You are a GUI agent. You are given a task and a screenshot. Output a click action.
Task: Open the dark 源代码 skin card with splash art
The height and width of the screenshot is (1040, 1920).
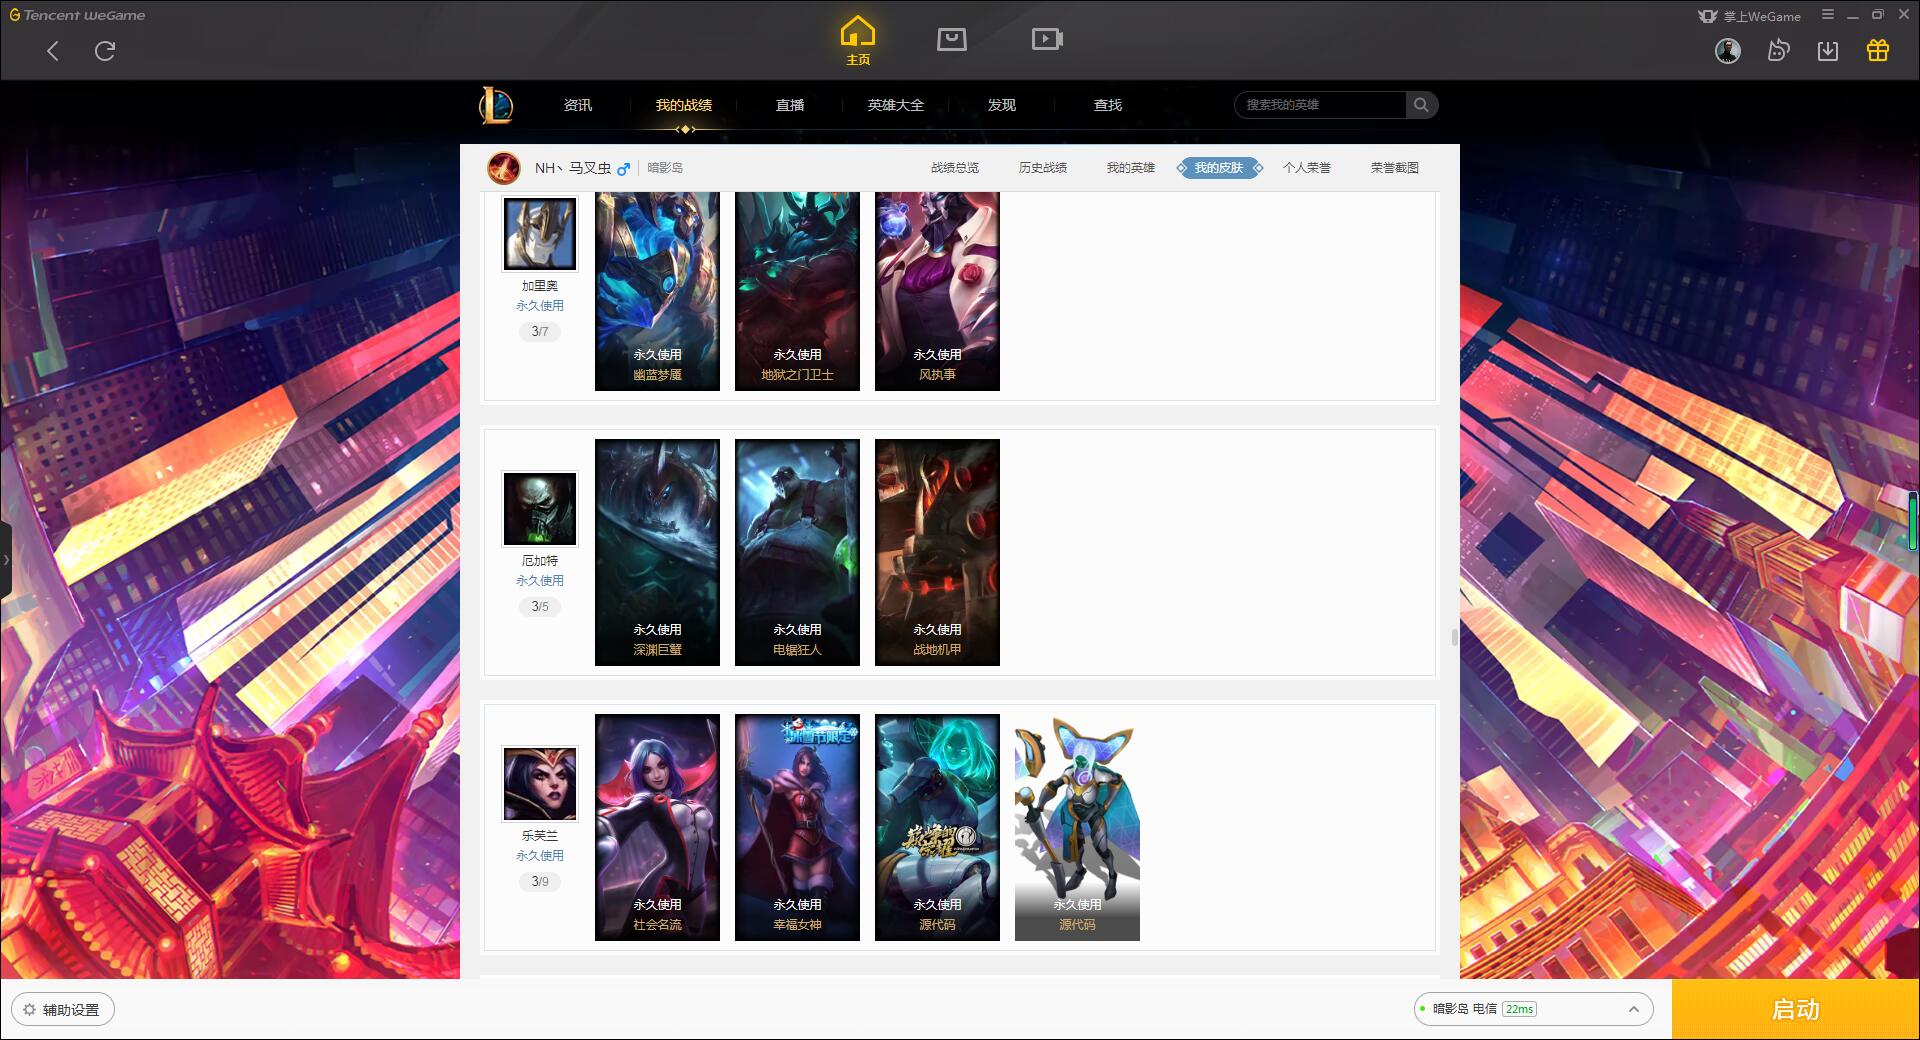click(937, 827)
